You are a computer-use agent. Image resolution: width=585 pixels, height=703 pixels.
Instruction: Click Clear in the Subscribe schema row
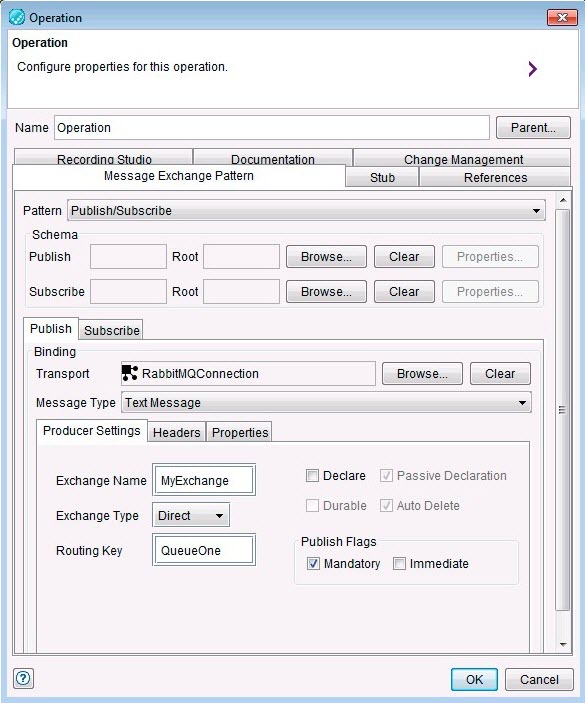(404, 292)
